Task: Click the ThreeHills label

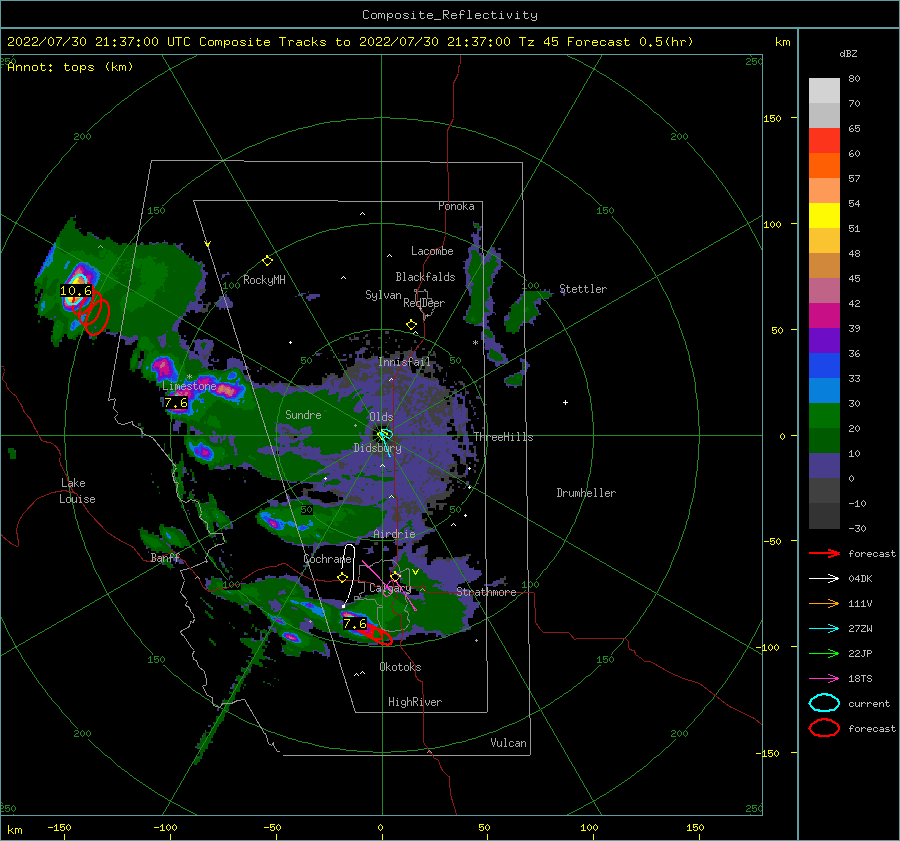Action: tap(503, 437)
